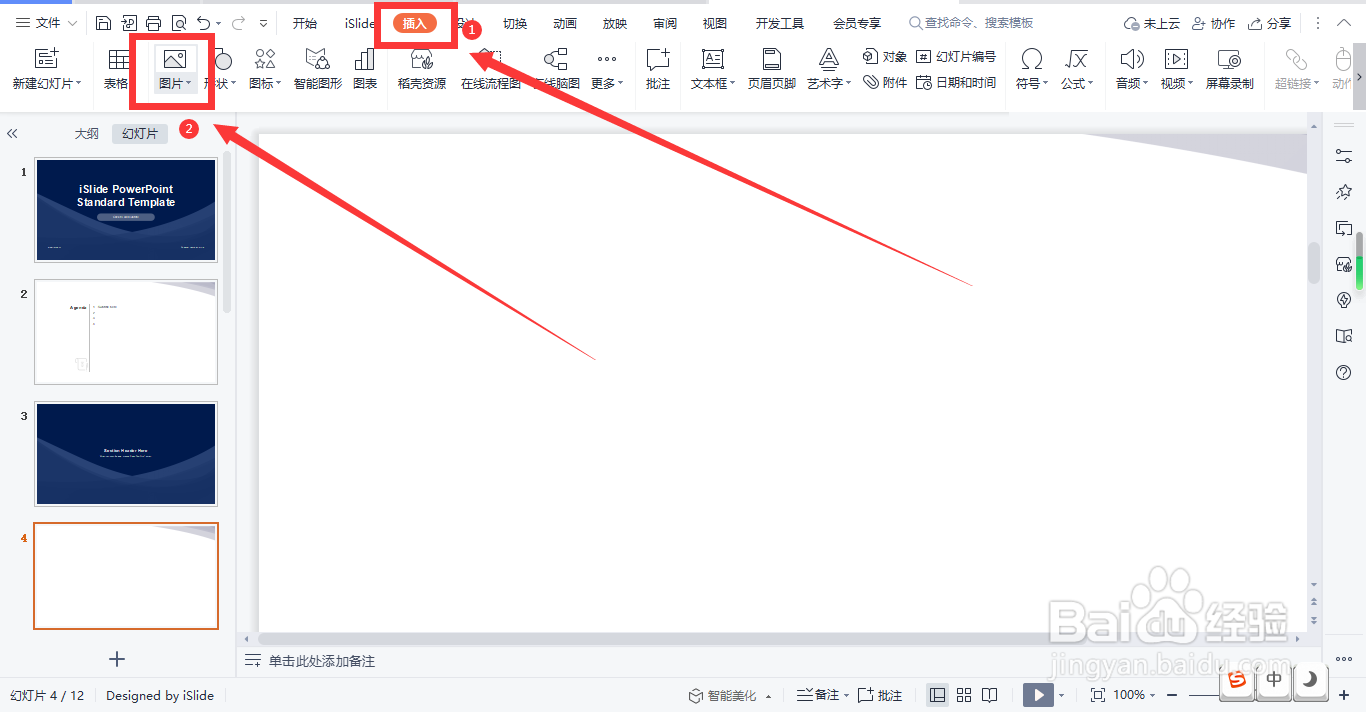Switch to 动画 animation tab
Viewport: 1366px width, 712px height.
[565, 23]
